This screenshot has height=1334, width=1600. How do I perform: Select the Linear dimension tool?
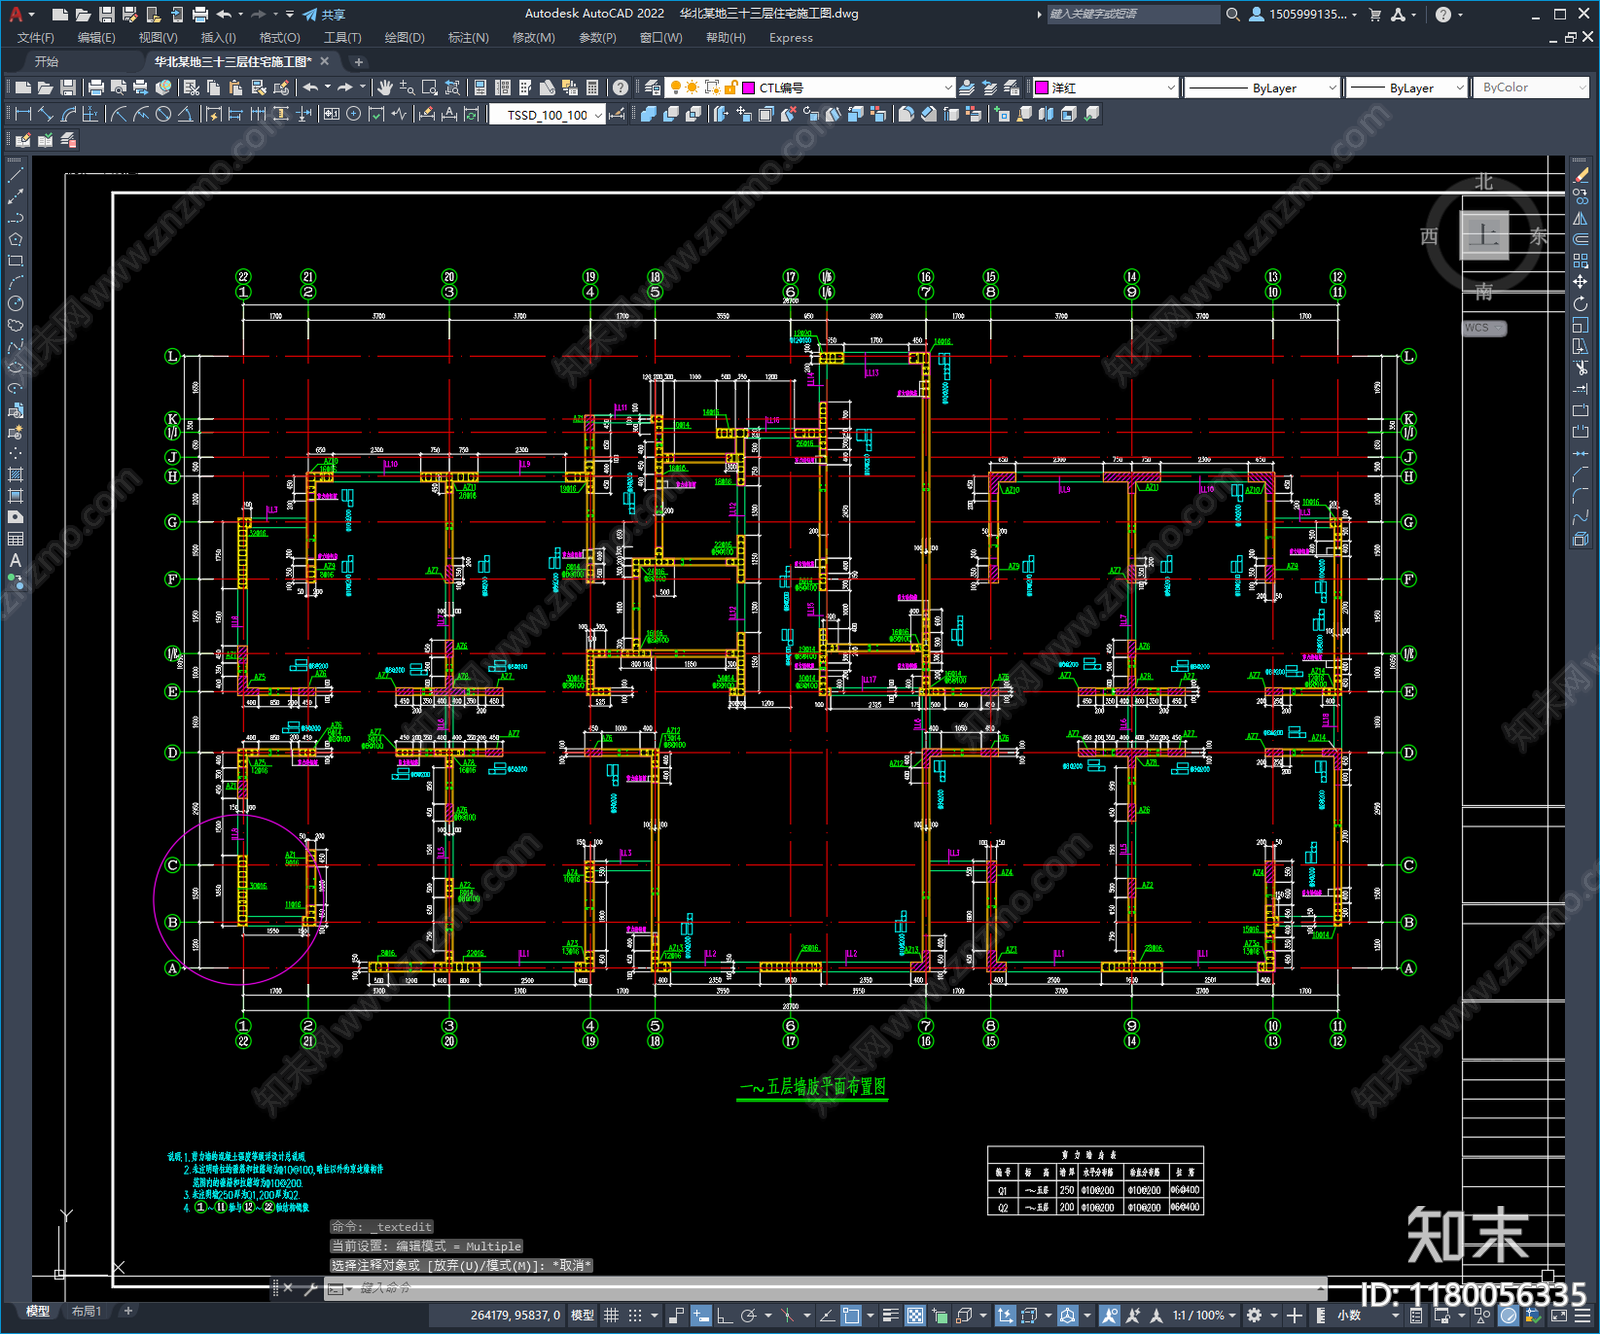coord(24,114)
